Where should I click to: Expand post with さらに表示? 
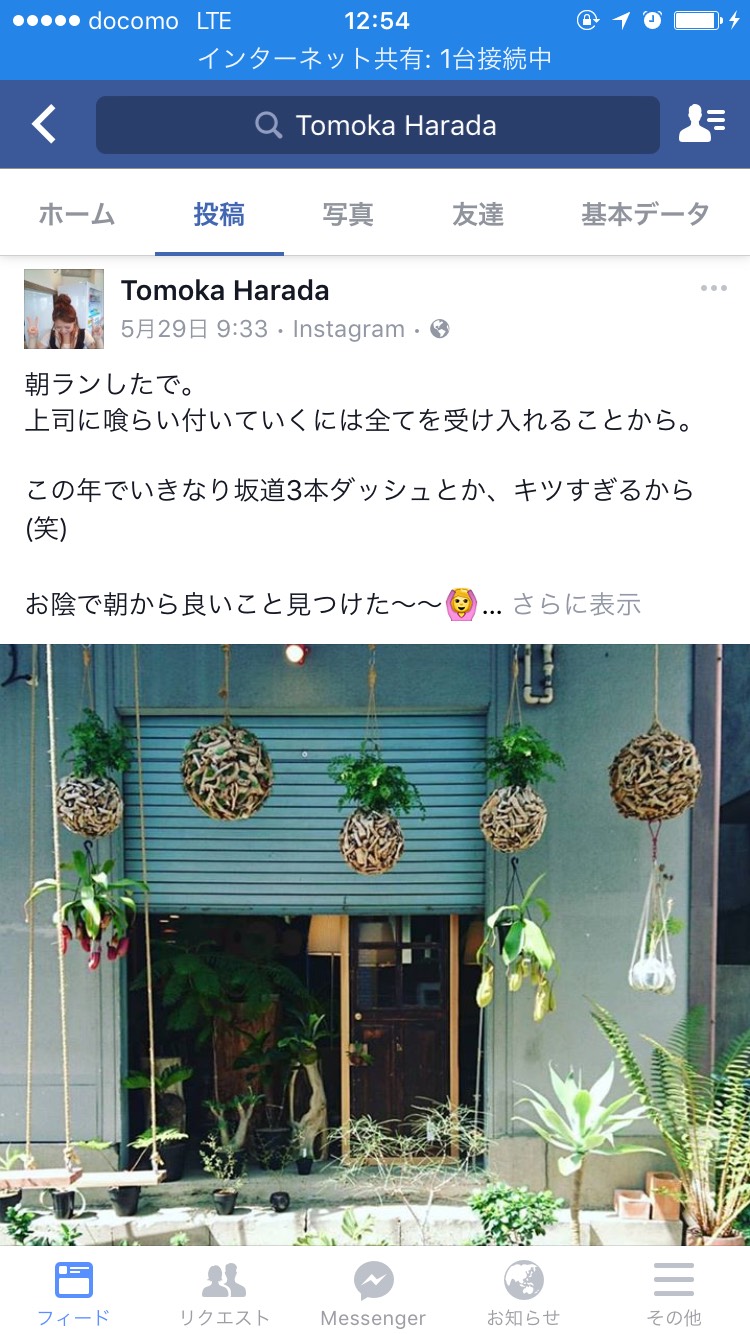pyautogui.click(x=577, y=604)
